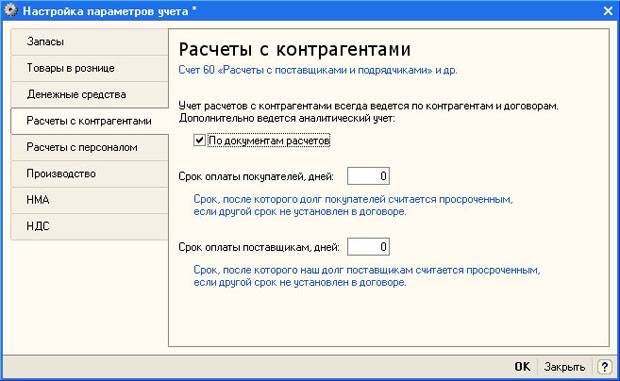
Task: Click the gear icon in the title bar
Action: tap(11, 10)
